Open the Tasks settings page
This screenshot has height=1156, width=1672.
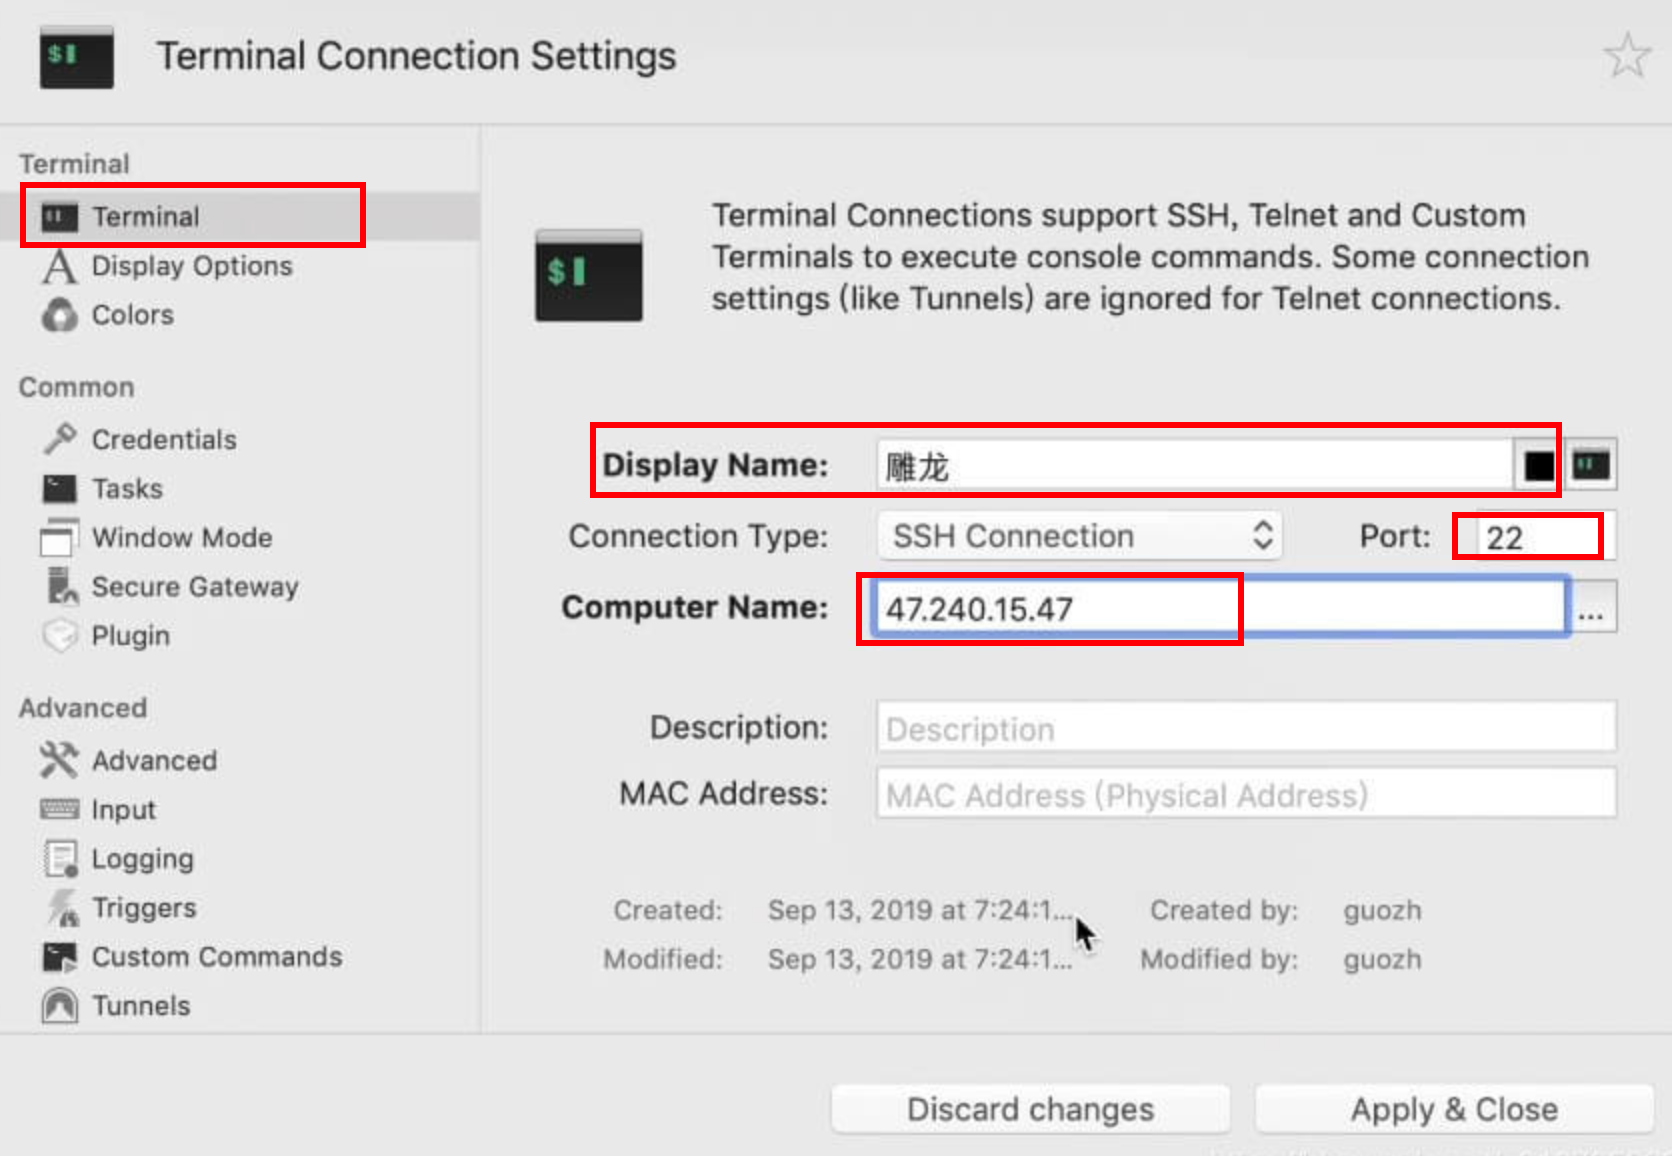pos(126,488)
